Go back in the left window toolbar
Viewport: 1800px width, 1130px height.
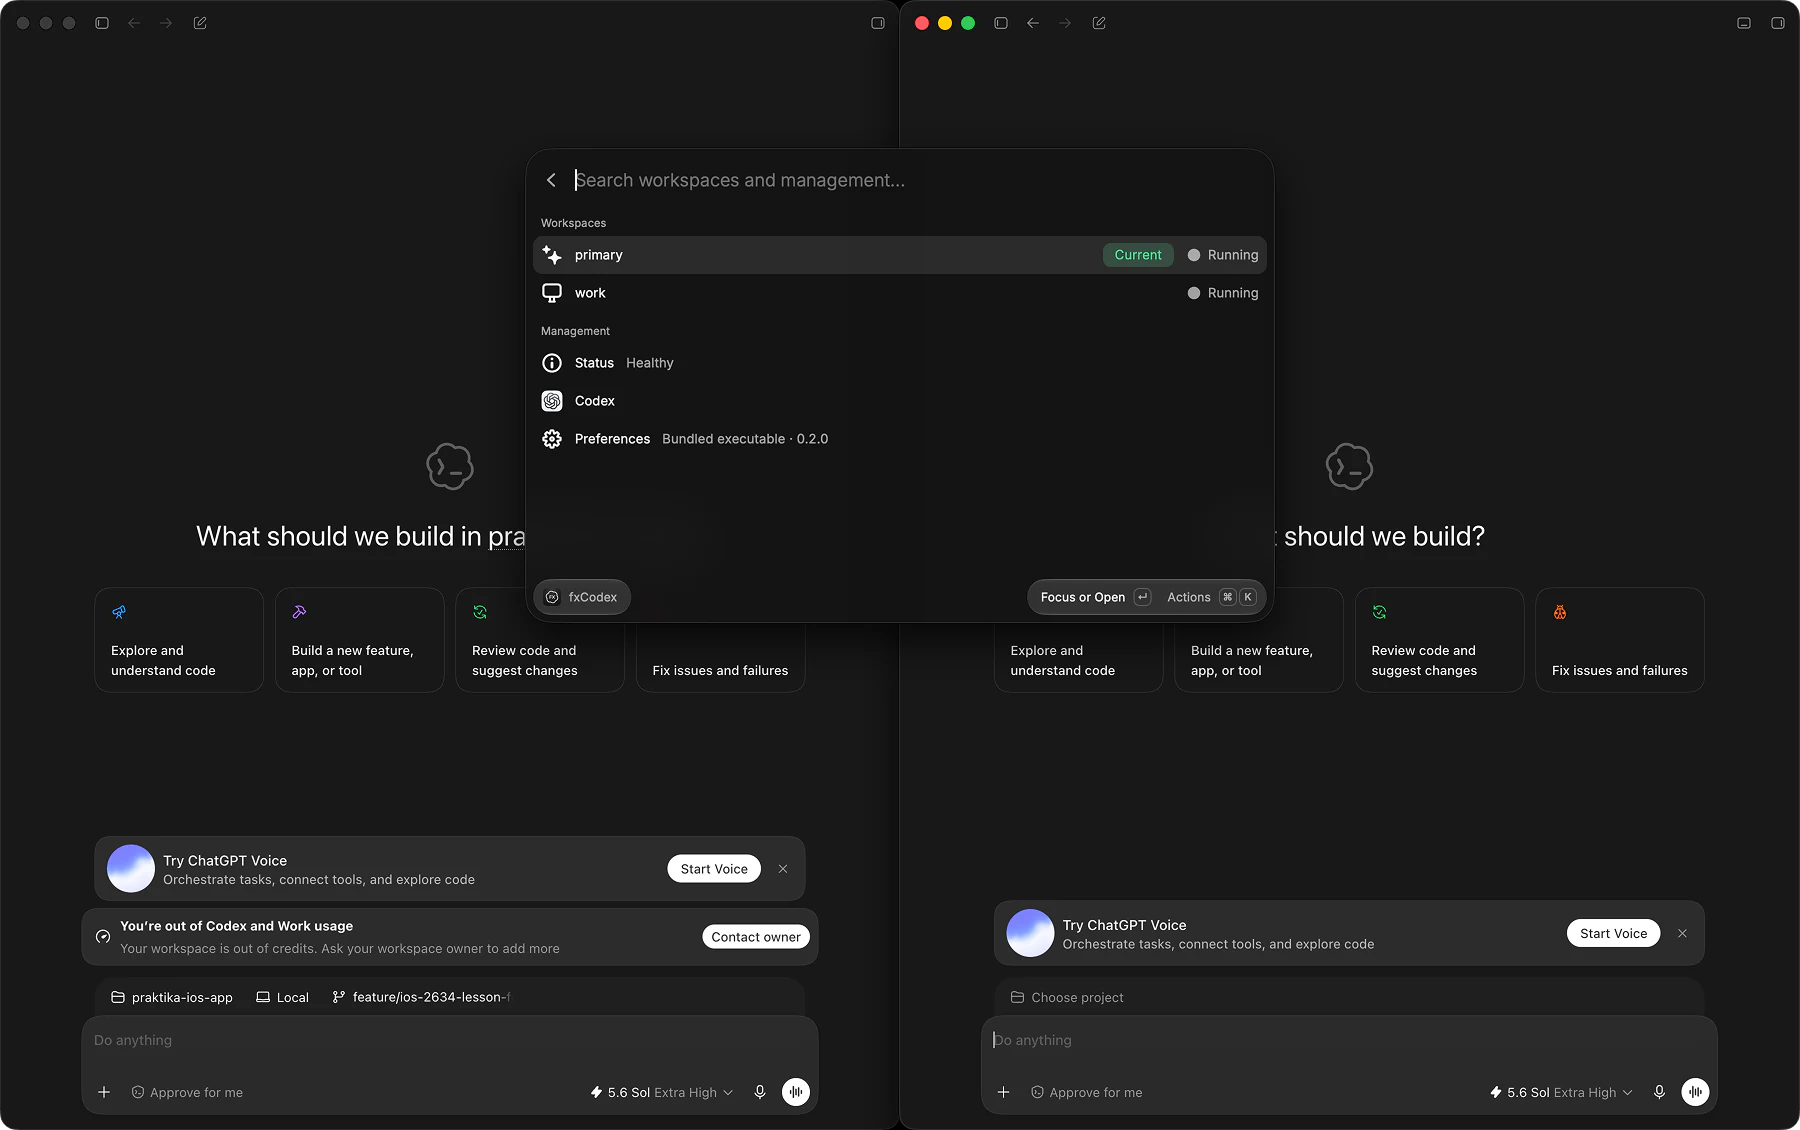(134, 23)
